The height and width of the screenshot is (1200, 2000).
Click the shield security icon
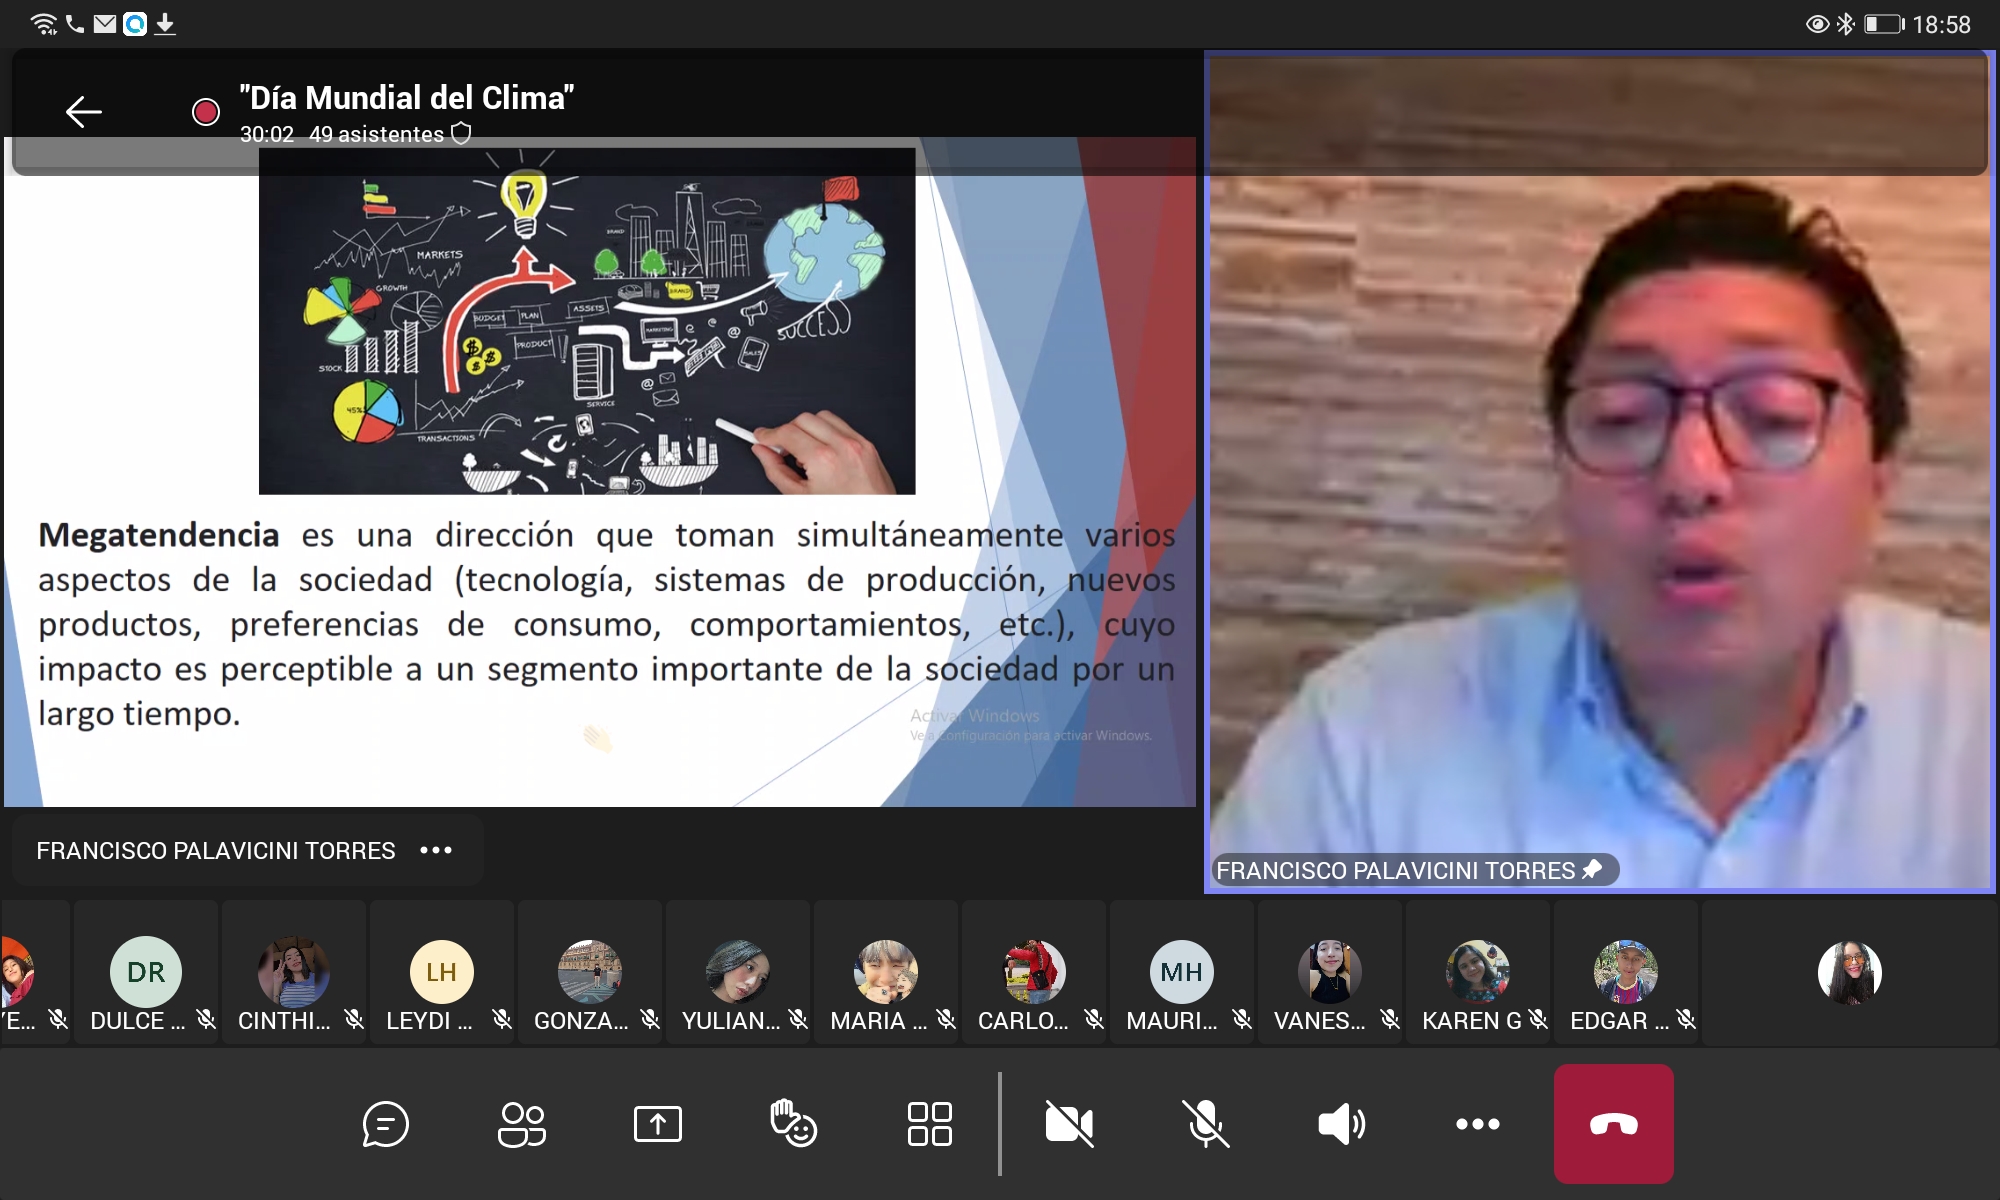click(x=461, y=134)
